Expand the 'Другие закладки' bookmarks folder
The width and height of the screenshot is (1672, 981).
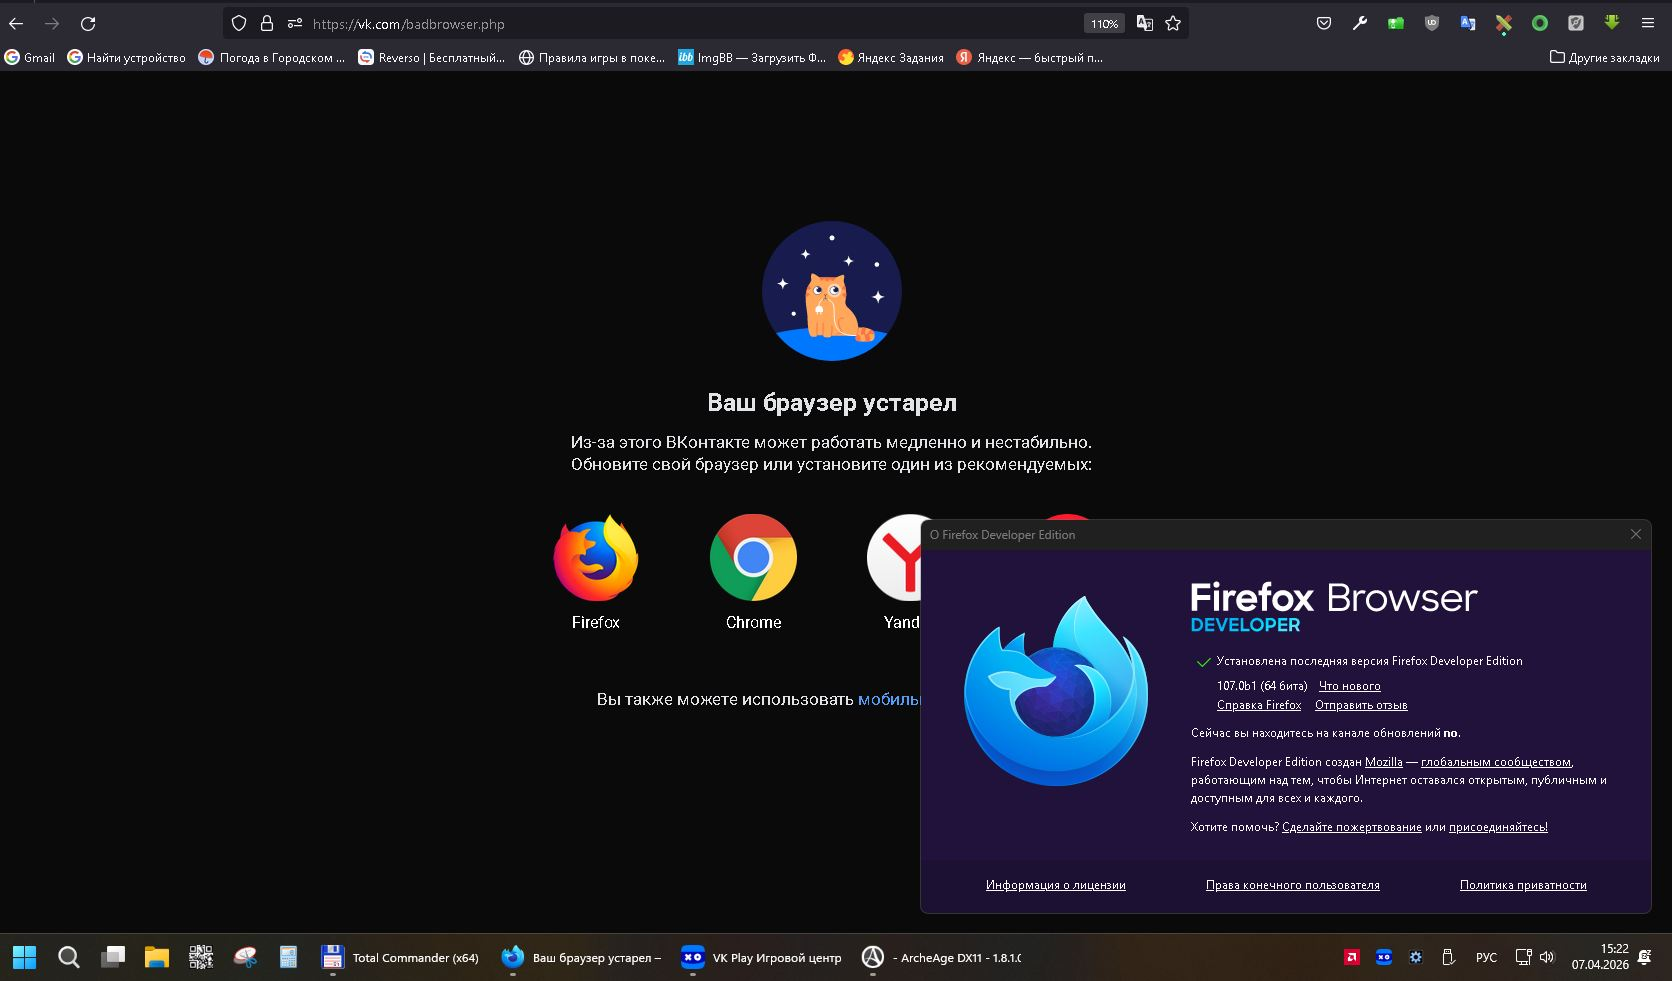point(1605,58)
